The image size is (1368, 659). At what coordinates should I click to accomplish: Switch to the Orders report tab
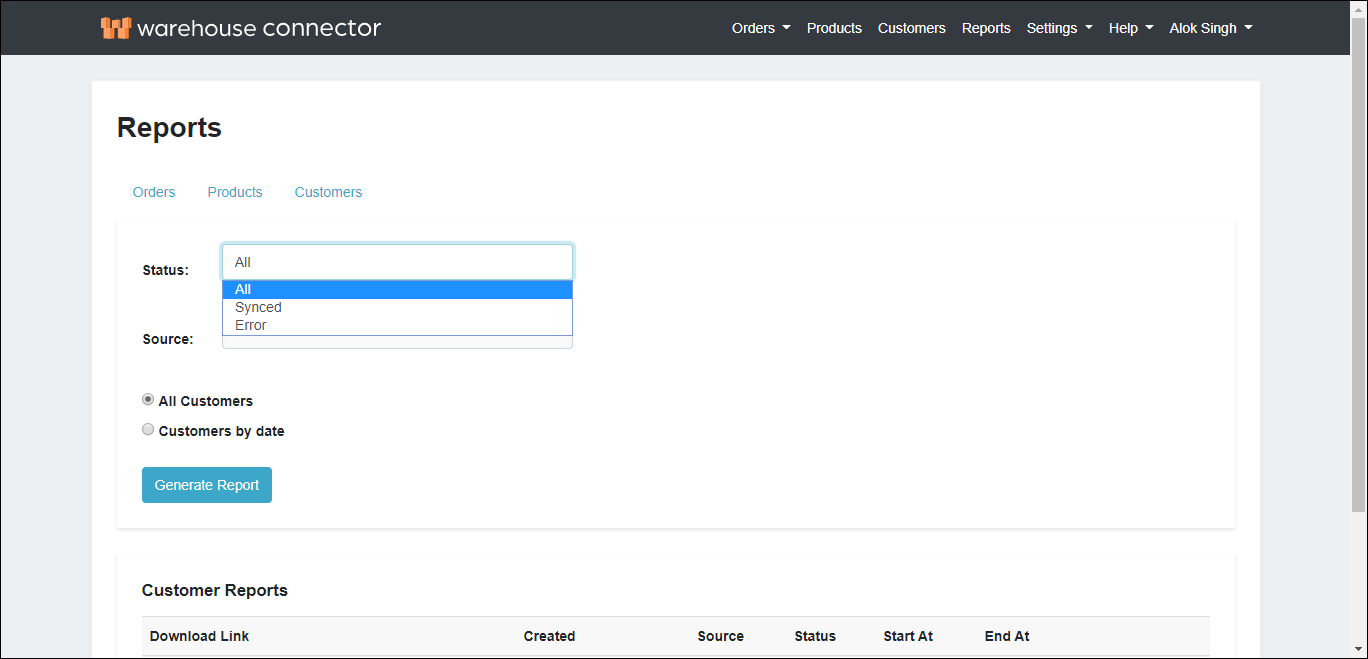[154, 191]
